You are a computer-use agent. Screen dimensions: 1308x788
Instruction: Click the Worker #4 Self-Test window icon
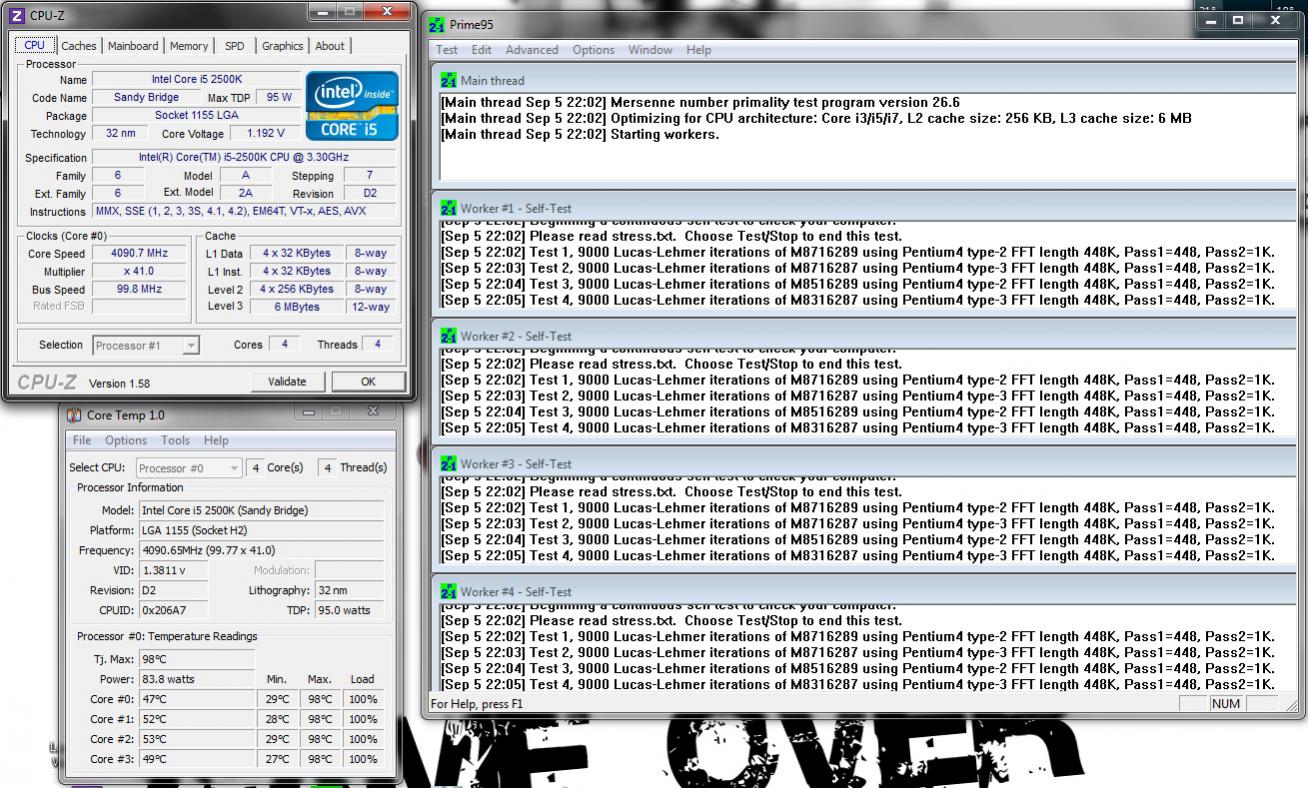(x=449, y=592)
